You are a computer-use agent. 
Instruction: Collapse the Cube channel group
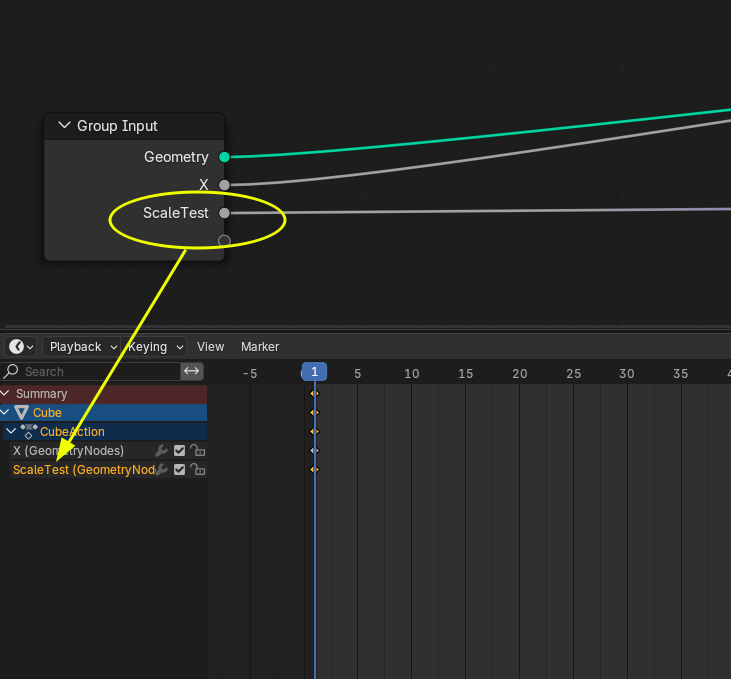[7, 413]
